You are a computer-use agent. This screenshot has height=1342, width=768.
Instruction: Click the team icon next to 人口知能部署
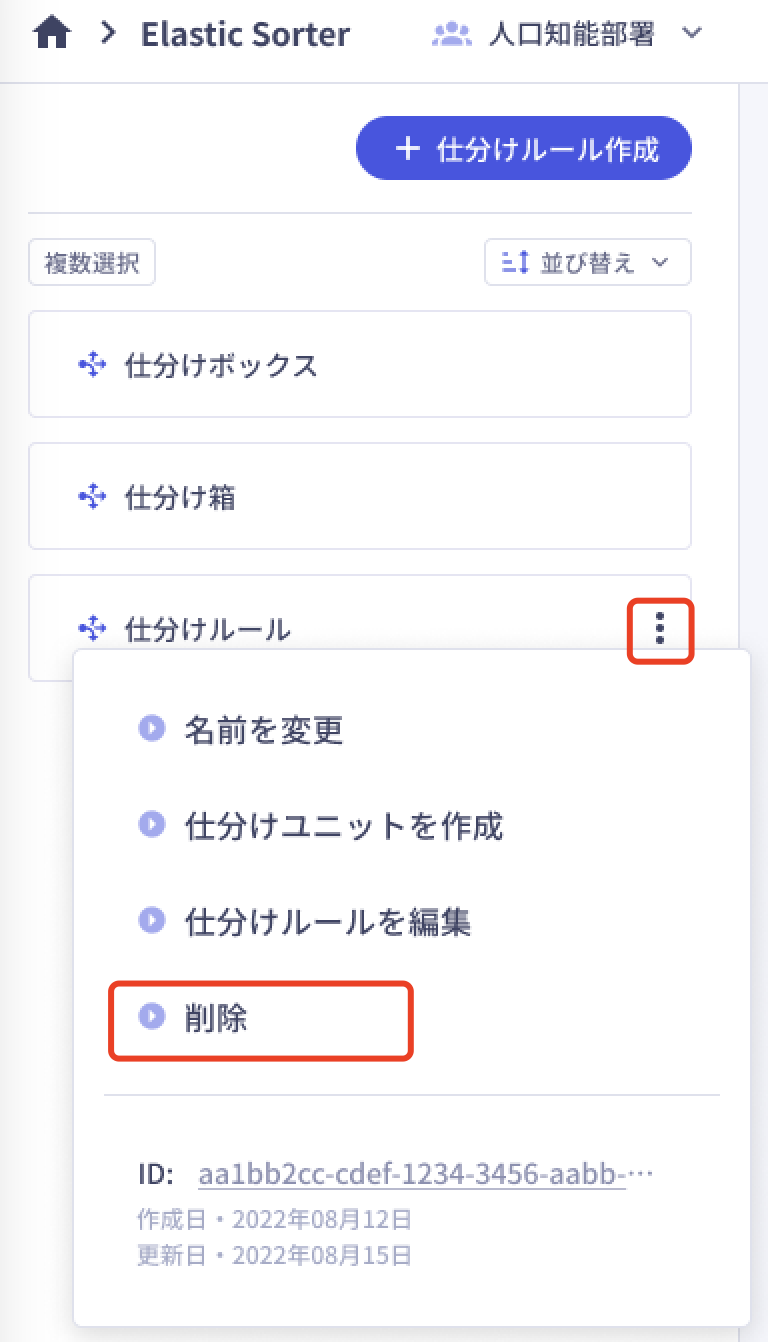[x=454, y=33]
